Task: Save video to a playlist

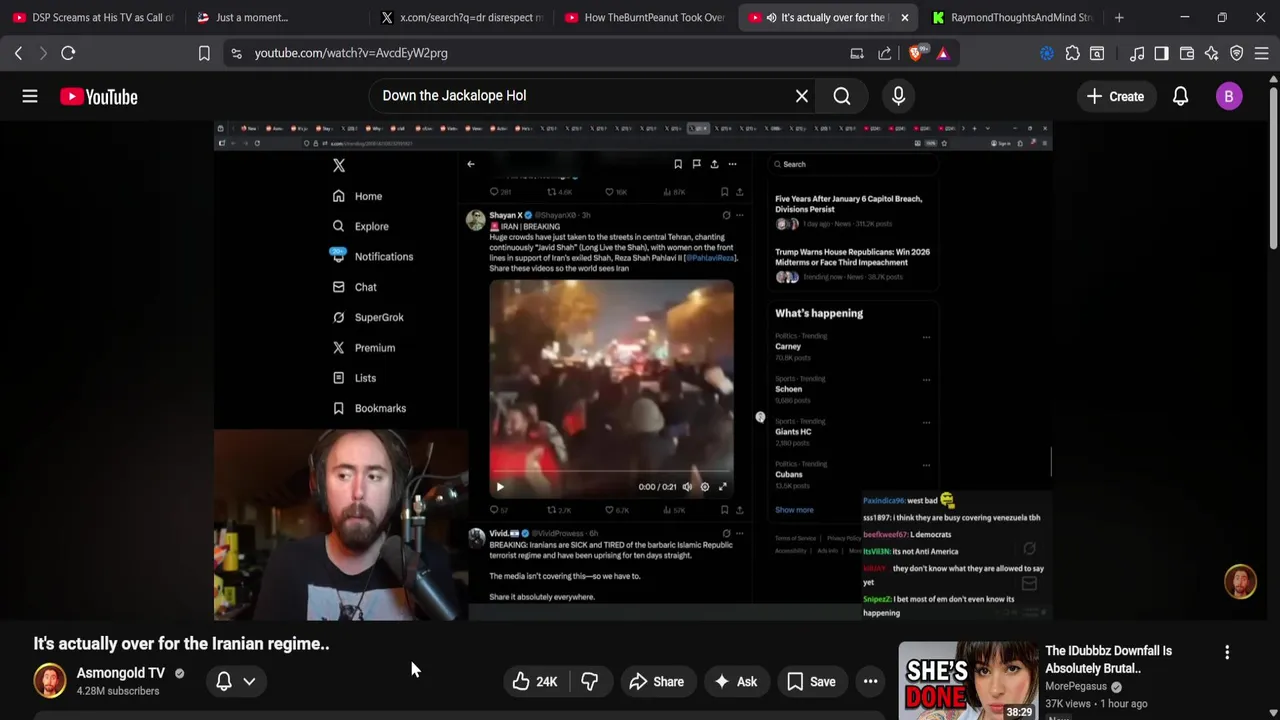Action: point(811,681)
